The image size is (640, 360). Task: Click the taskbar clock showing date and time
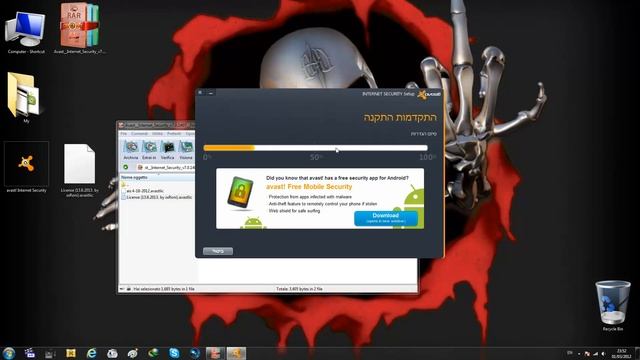(x=622, y=353)
